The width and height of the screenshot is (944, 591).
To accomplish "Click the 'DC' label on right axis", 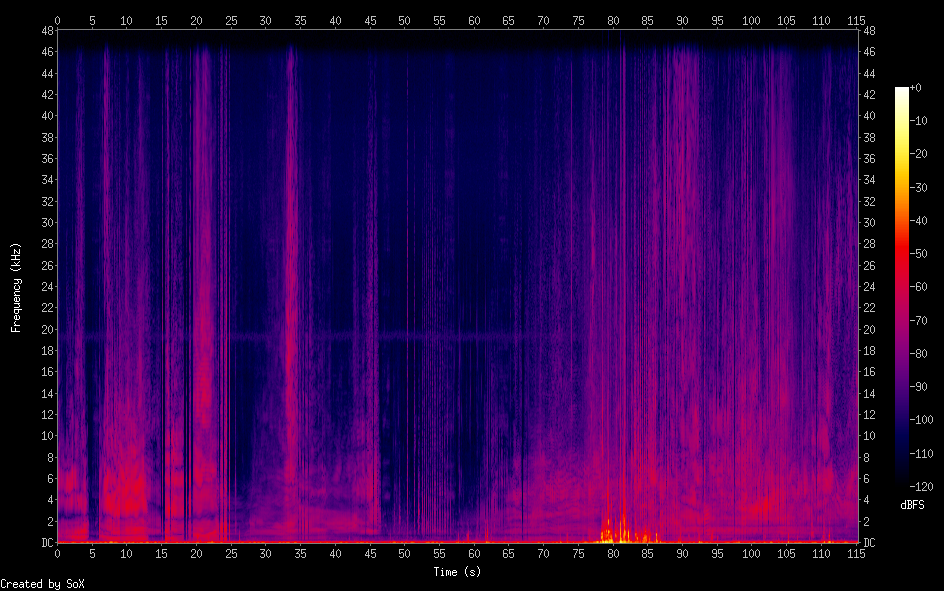I will pyautogui.click(x=869, y=543).
